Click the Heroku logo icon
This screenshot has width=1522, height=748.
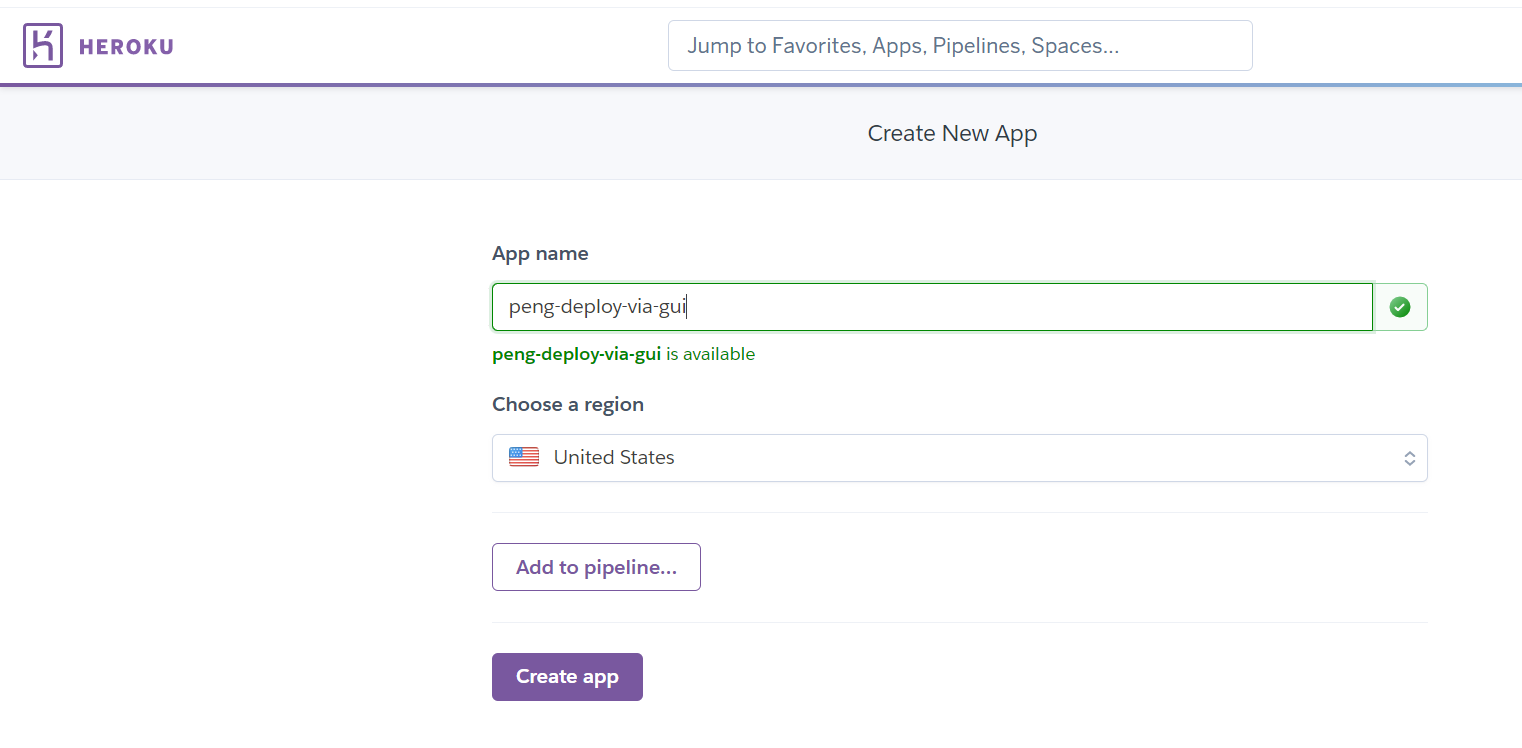click(43, 46)
